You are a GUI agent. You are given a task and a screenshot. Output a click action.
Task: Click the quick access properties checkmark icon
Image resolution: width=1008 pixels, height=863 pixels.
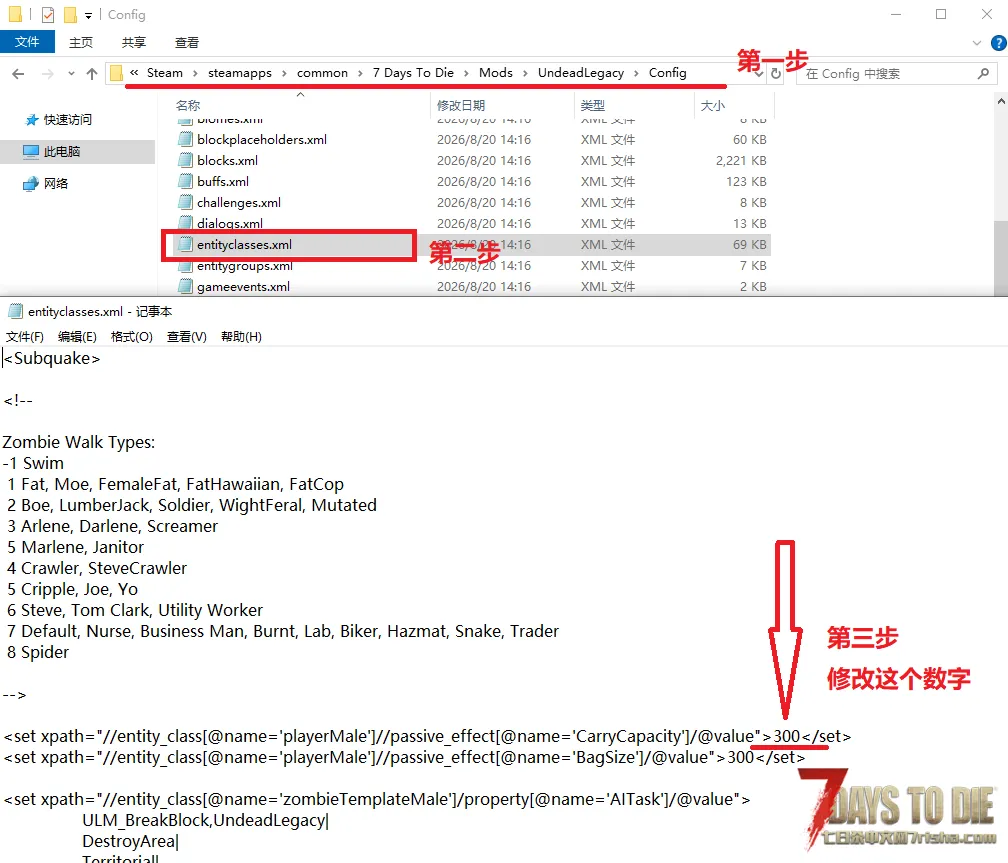tap(48, 14)
